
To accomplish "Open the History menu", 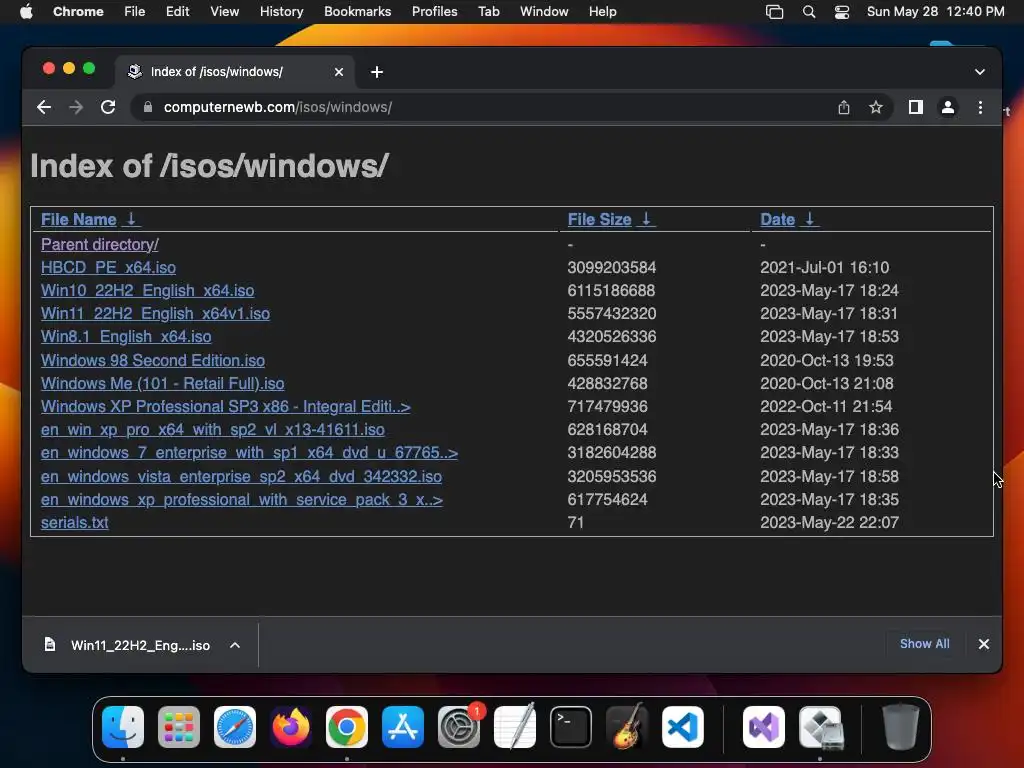I will coord(281,12).
